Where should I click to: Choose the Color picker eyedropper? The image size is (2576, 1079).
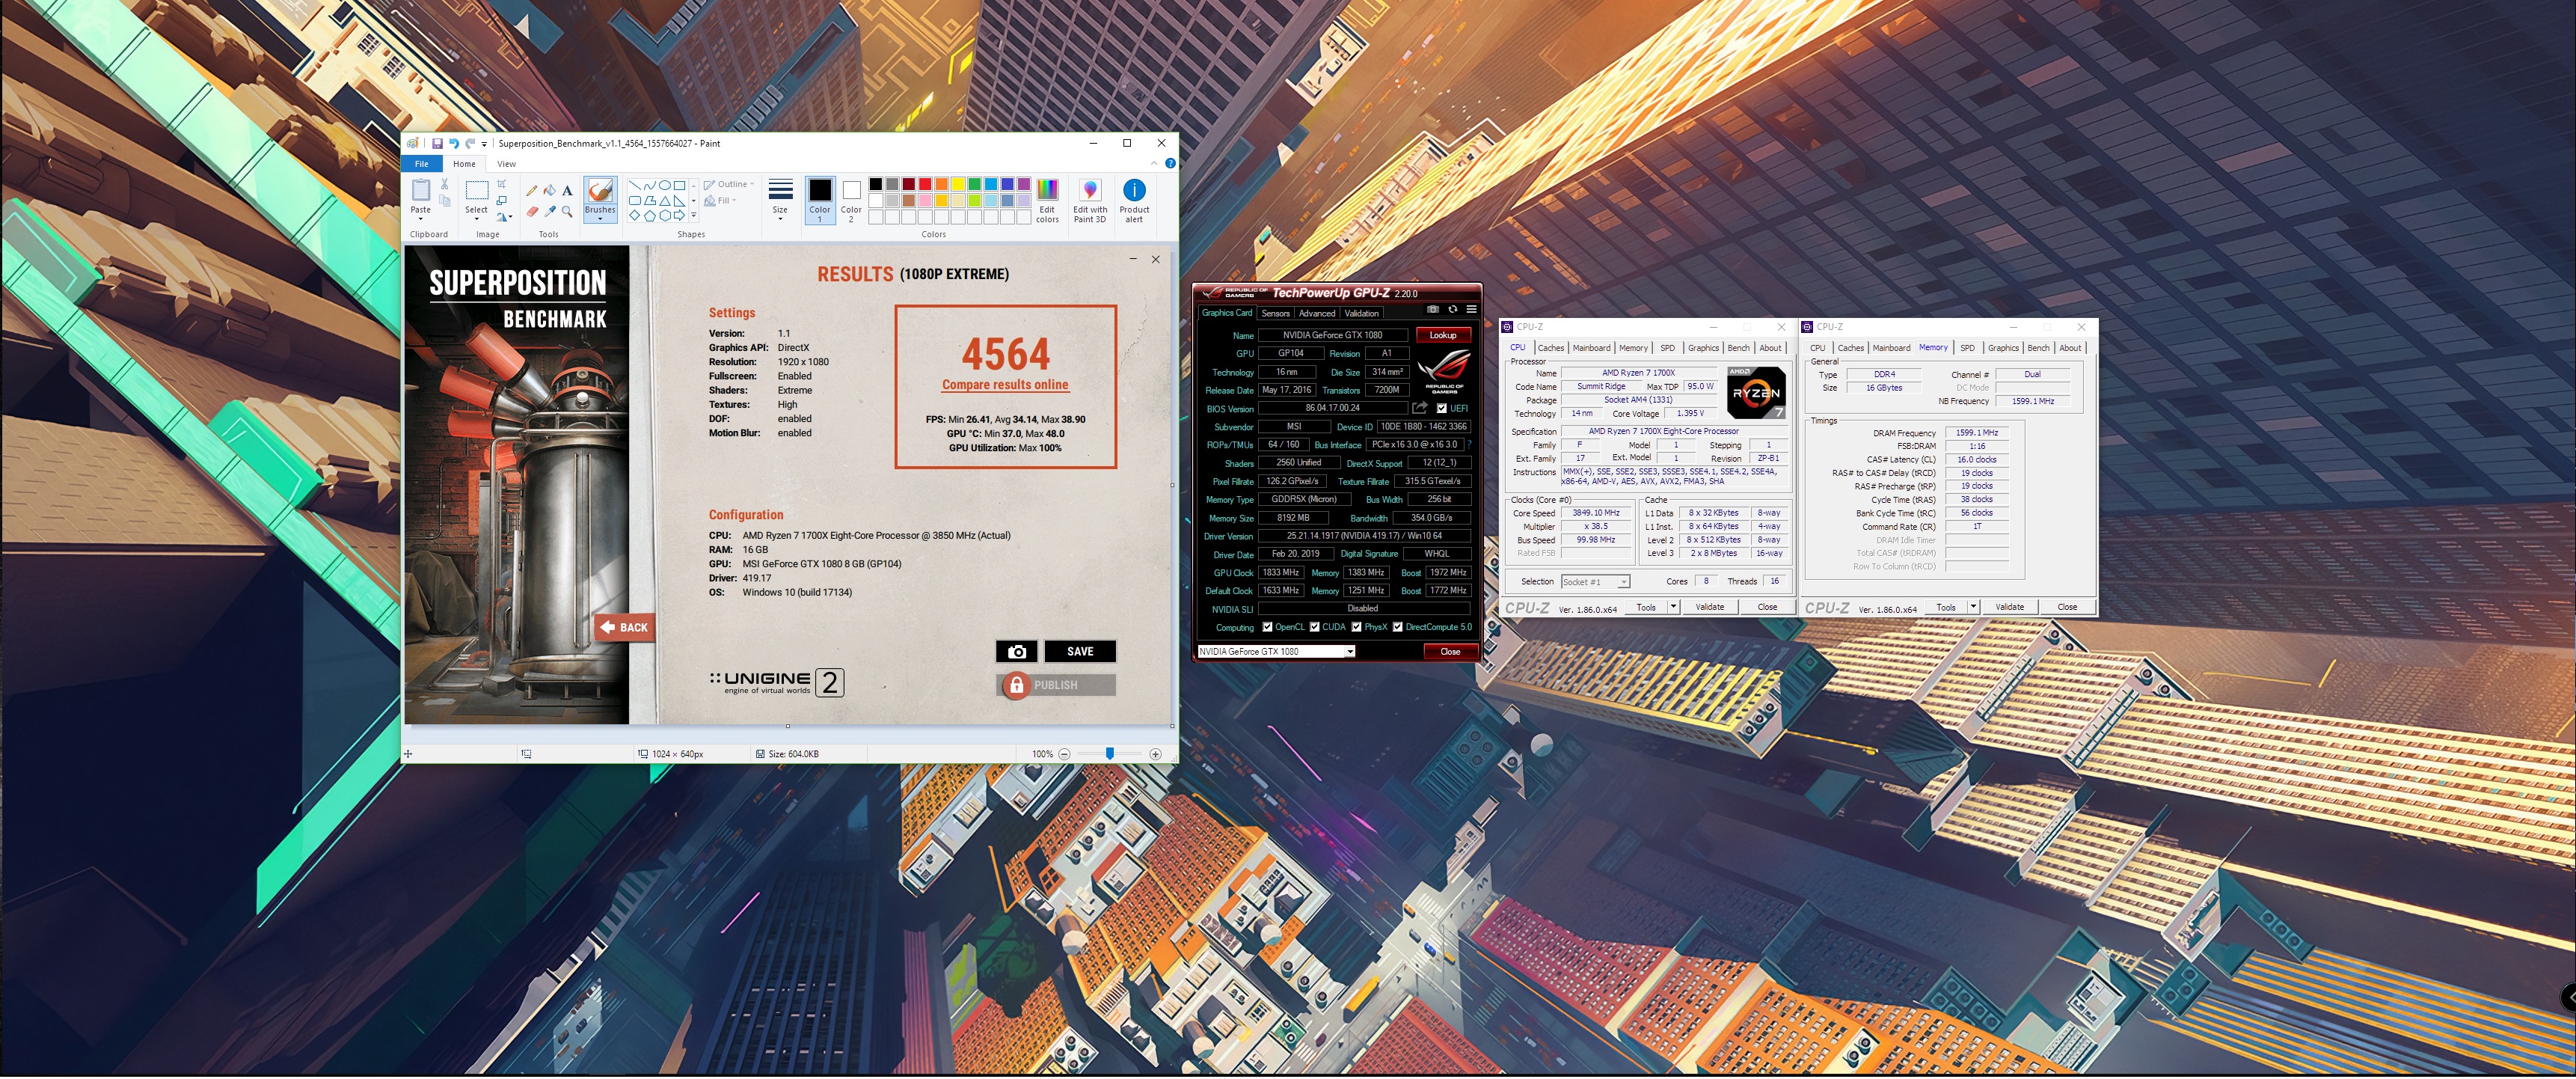click(x=550, y=212)
